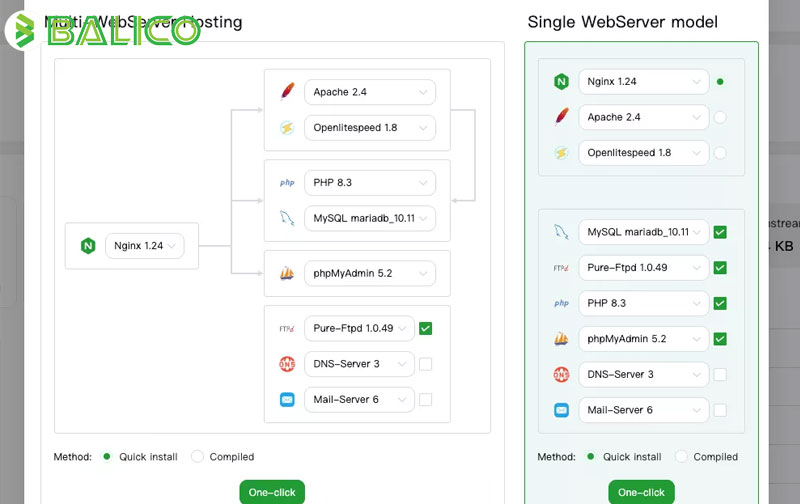800x504 pixels.
Task: Select the Apache 2.4 radio button in the single model
Action: (x=720, y=117)
